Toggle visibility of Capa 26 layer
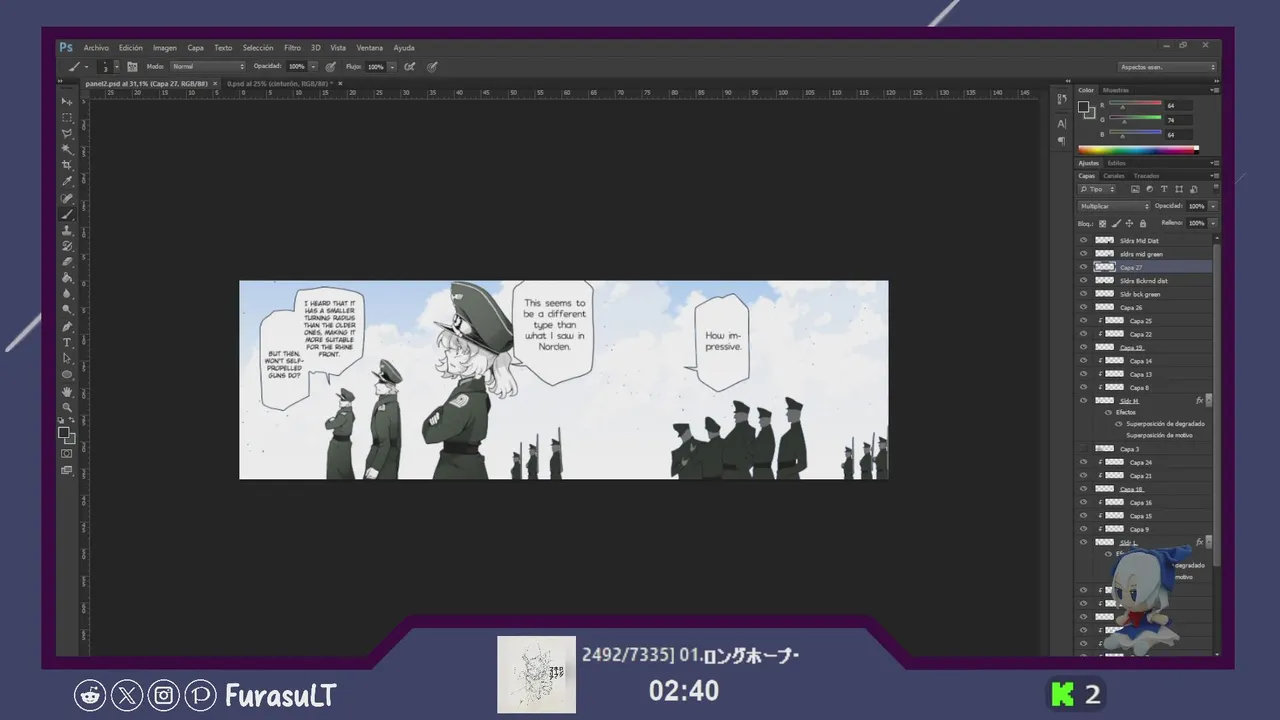1280x720 pixels. (x=1083, y=307)
